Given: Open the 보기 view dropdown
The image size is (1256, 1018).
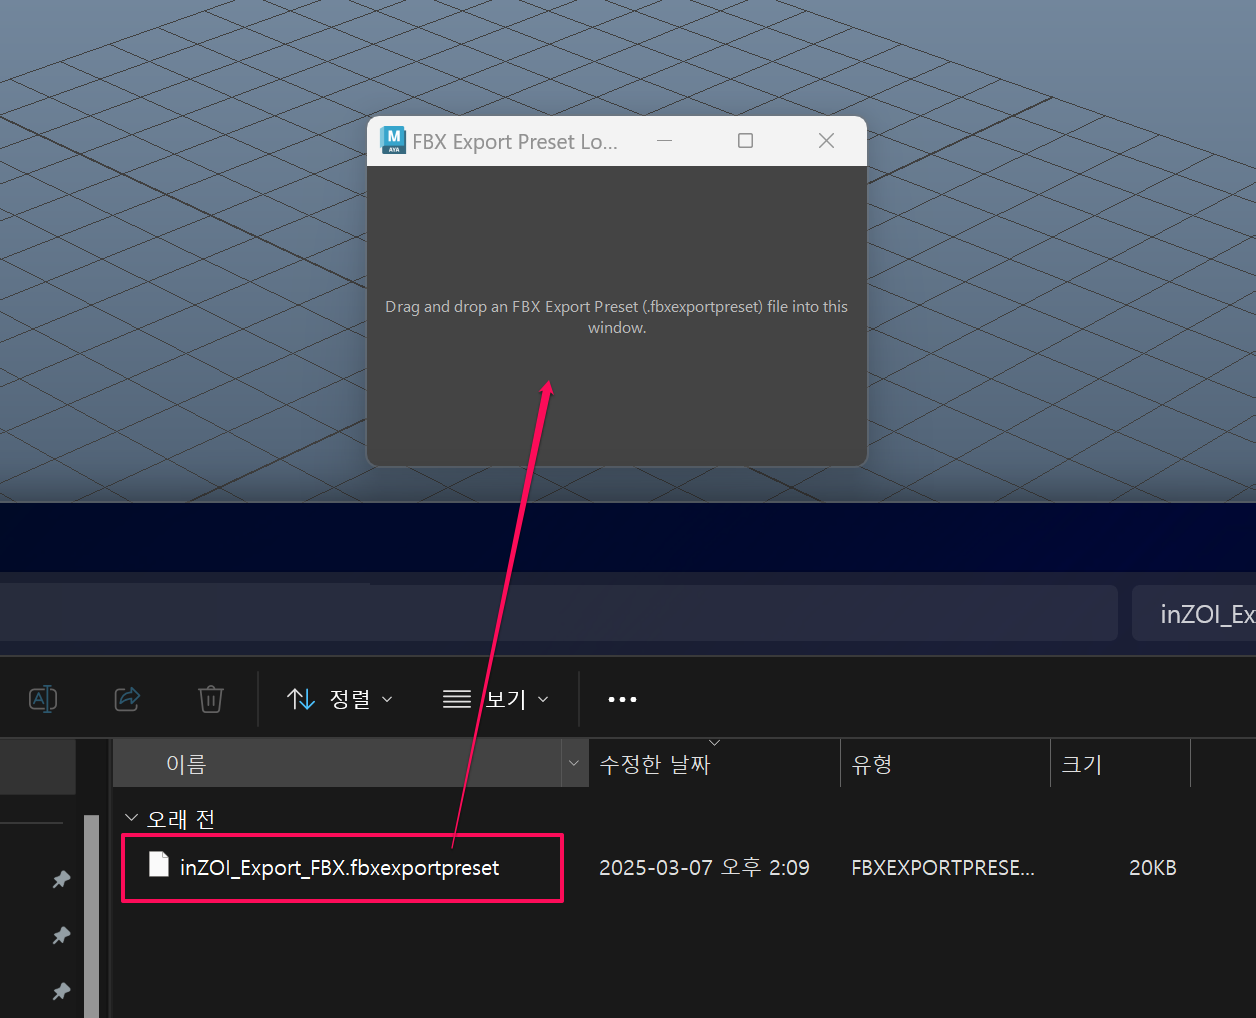Looking at the screenshot, I should click(496, 699).
